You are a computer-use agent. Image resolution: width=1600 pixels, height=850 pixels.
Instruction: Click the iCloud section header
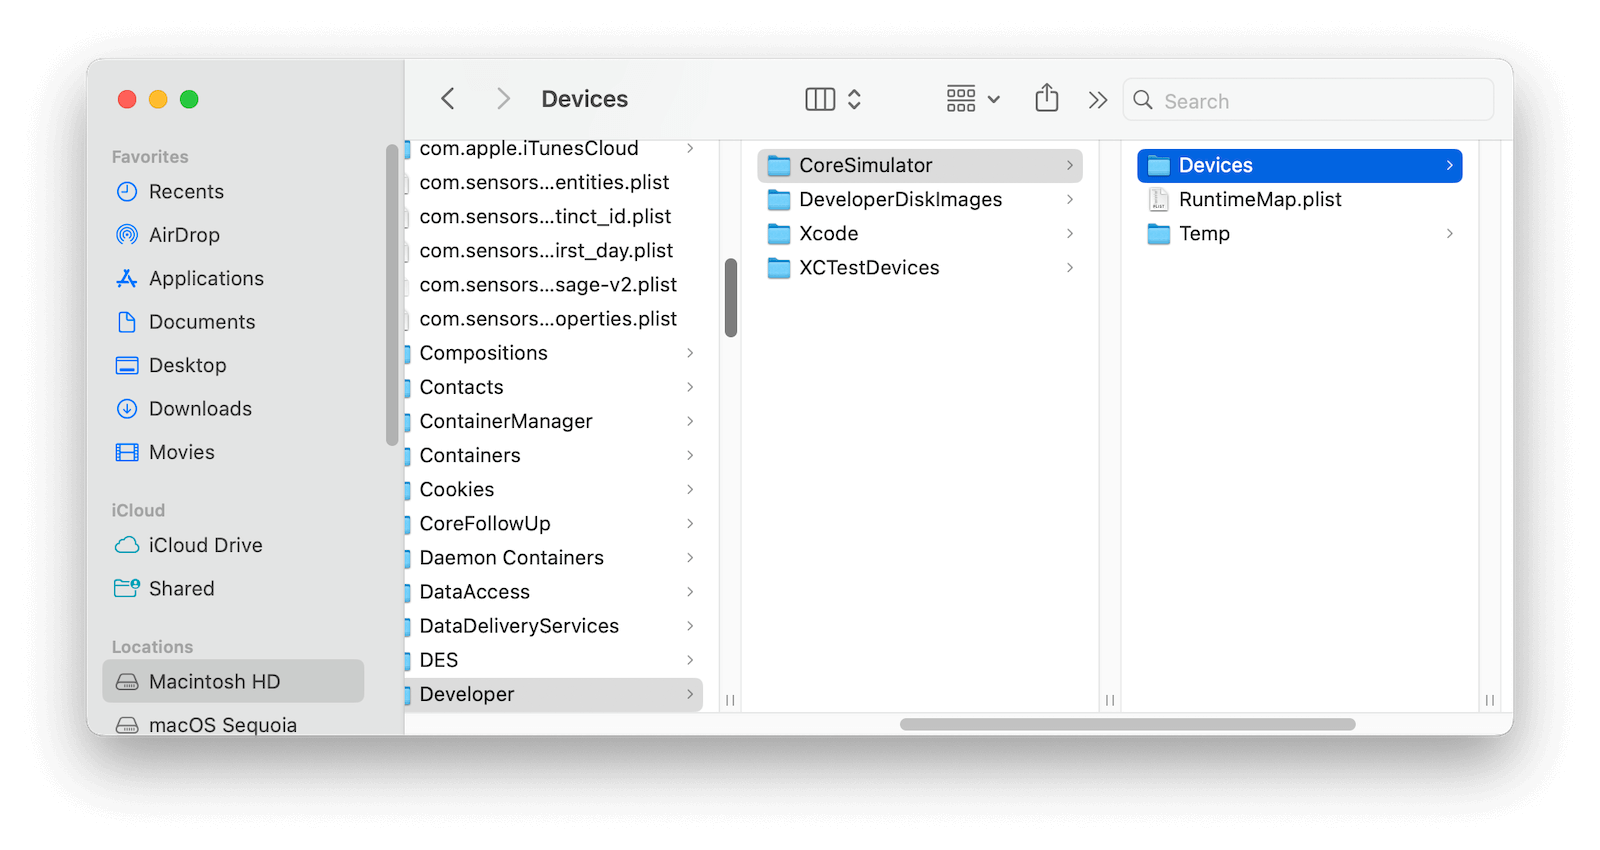pyautogui.click(x=138, y=510)
